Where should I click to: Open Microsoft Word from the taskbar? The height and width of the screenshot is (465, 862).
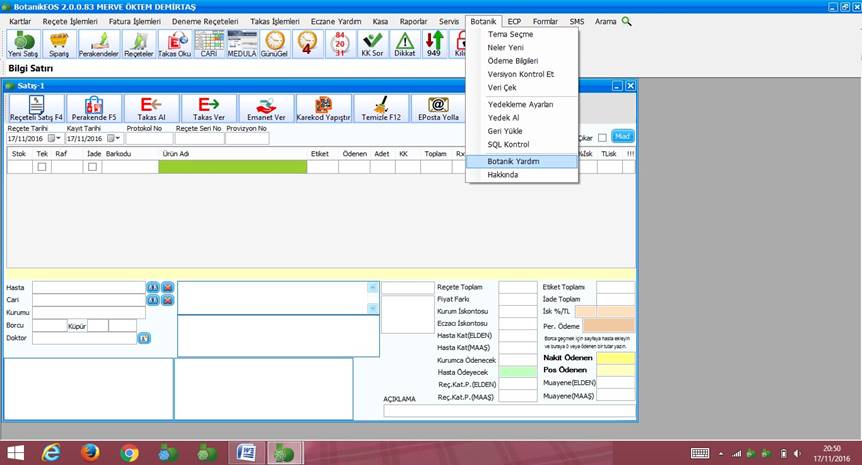pos(244,452)
